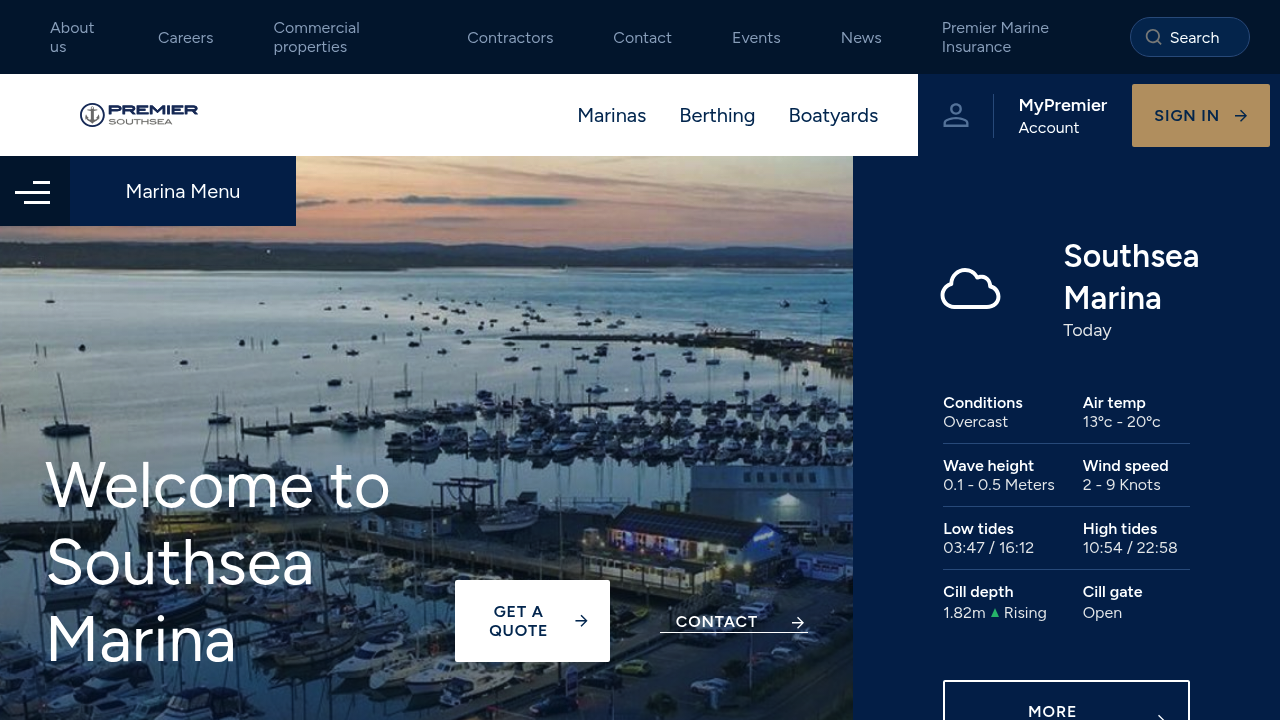
Task: Click Southsea Marina weather heading
Action: pos(1131,277)
